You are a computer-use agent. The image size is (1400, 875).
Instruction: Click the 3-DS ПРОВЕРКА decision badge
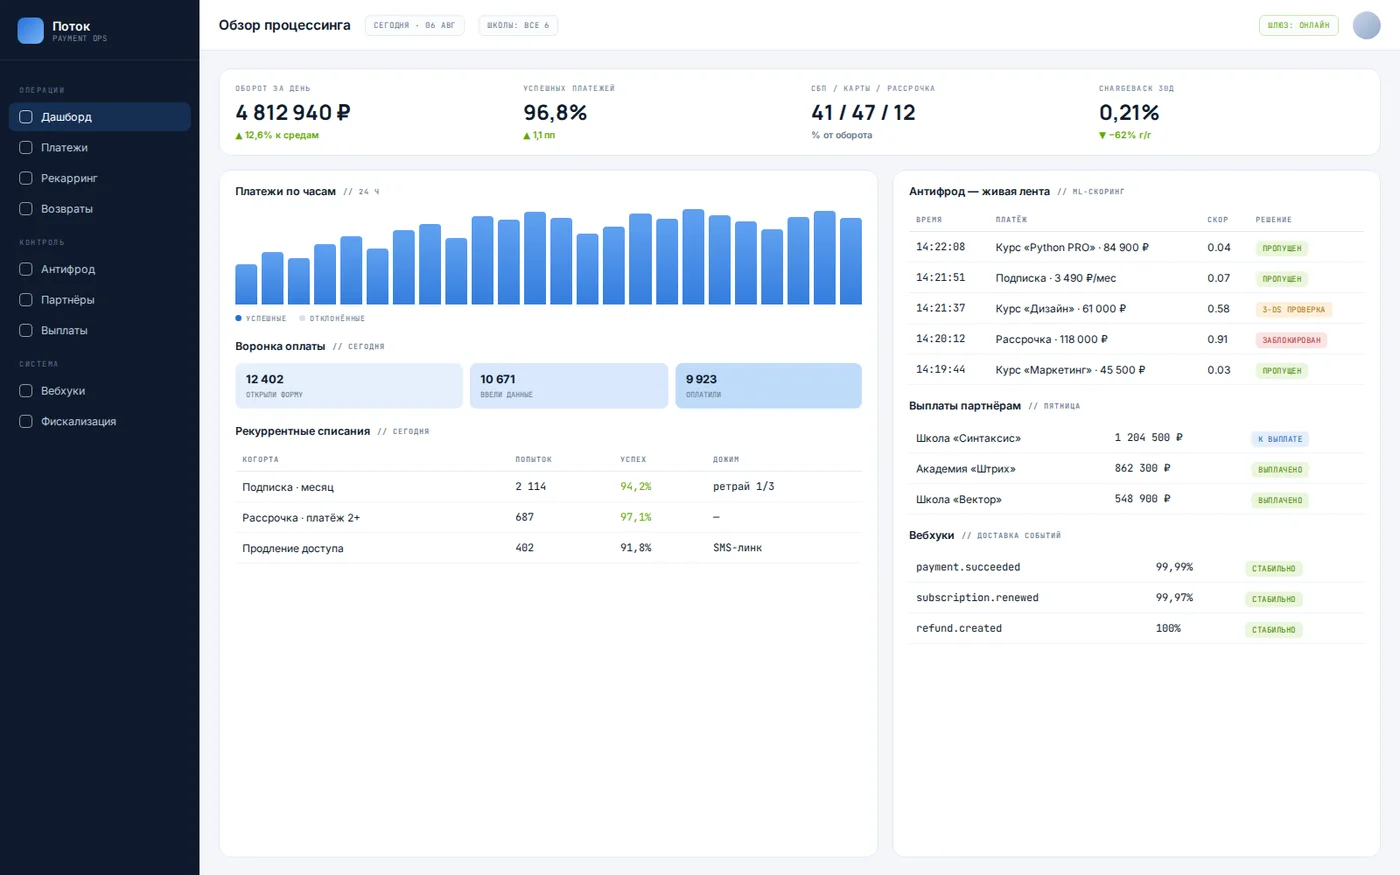pyautogui.click(x=1294, y=310)
